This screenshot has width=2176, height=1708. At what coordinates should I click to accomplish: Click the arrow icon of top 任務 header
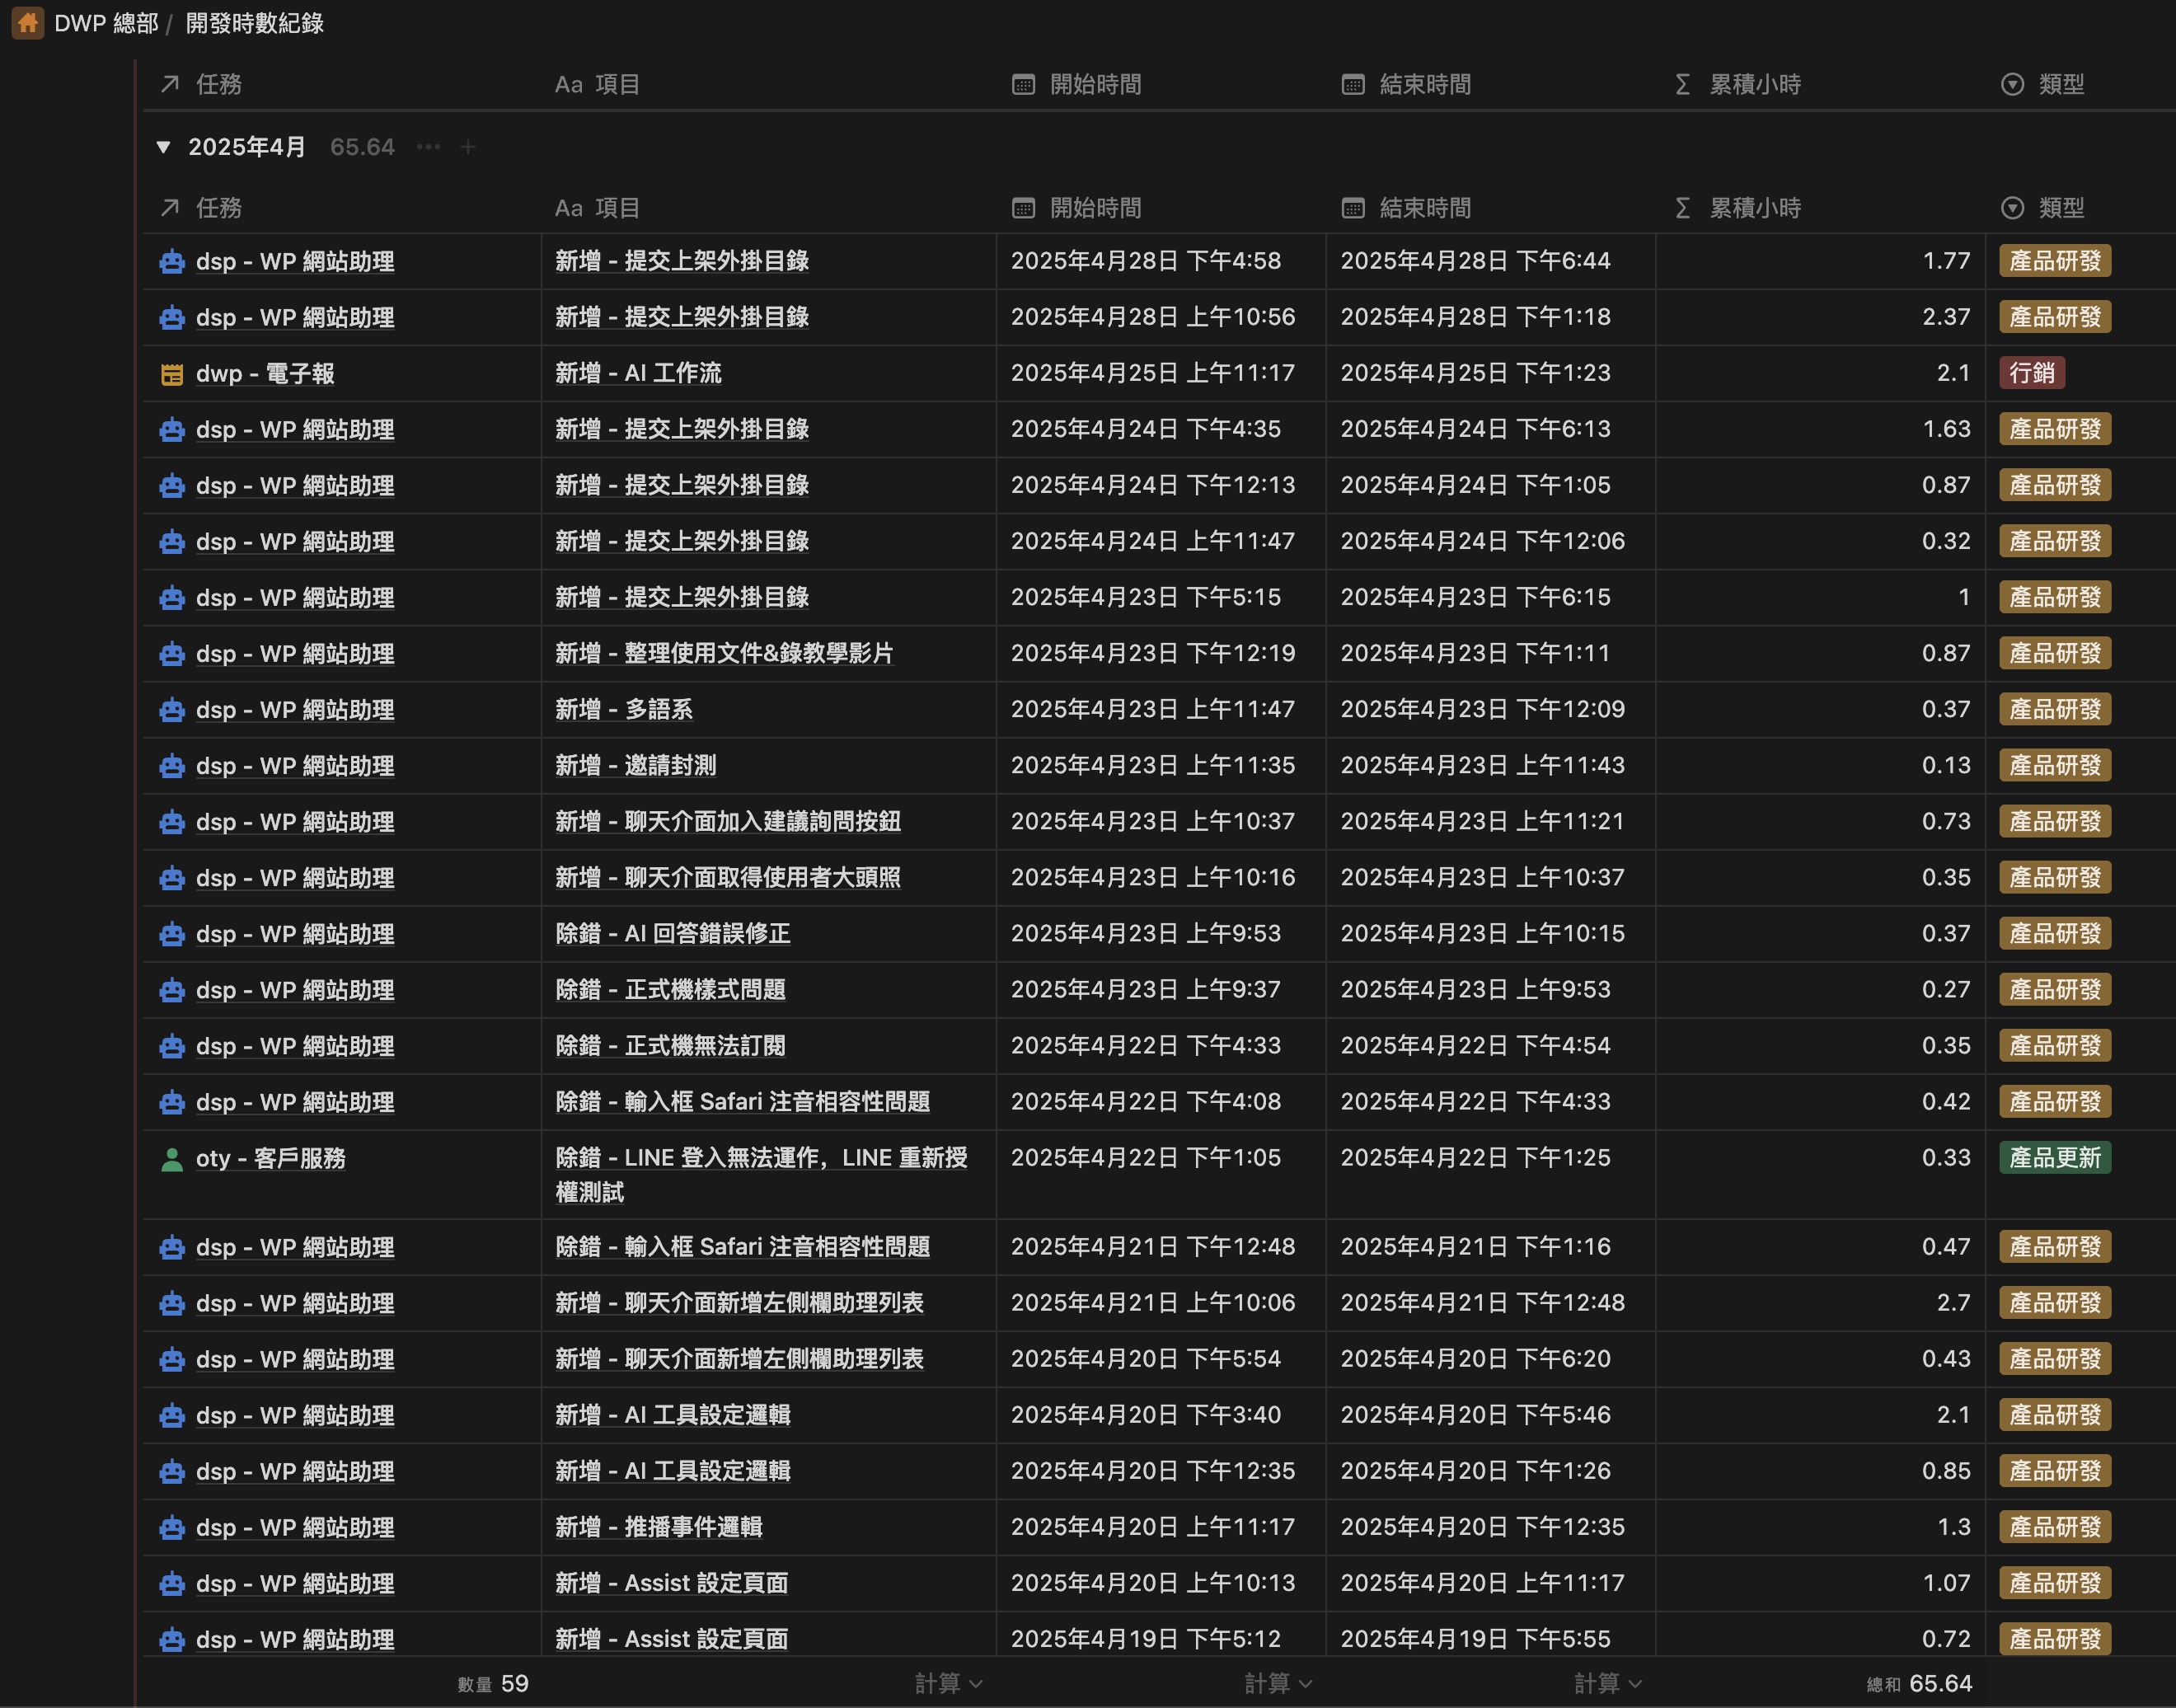(170, 84)
